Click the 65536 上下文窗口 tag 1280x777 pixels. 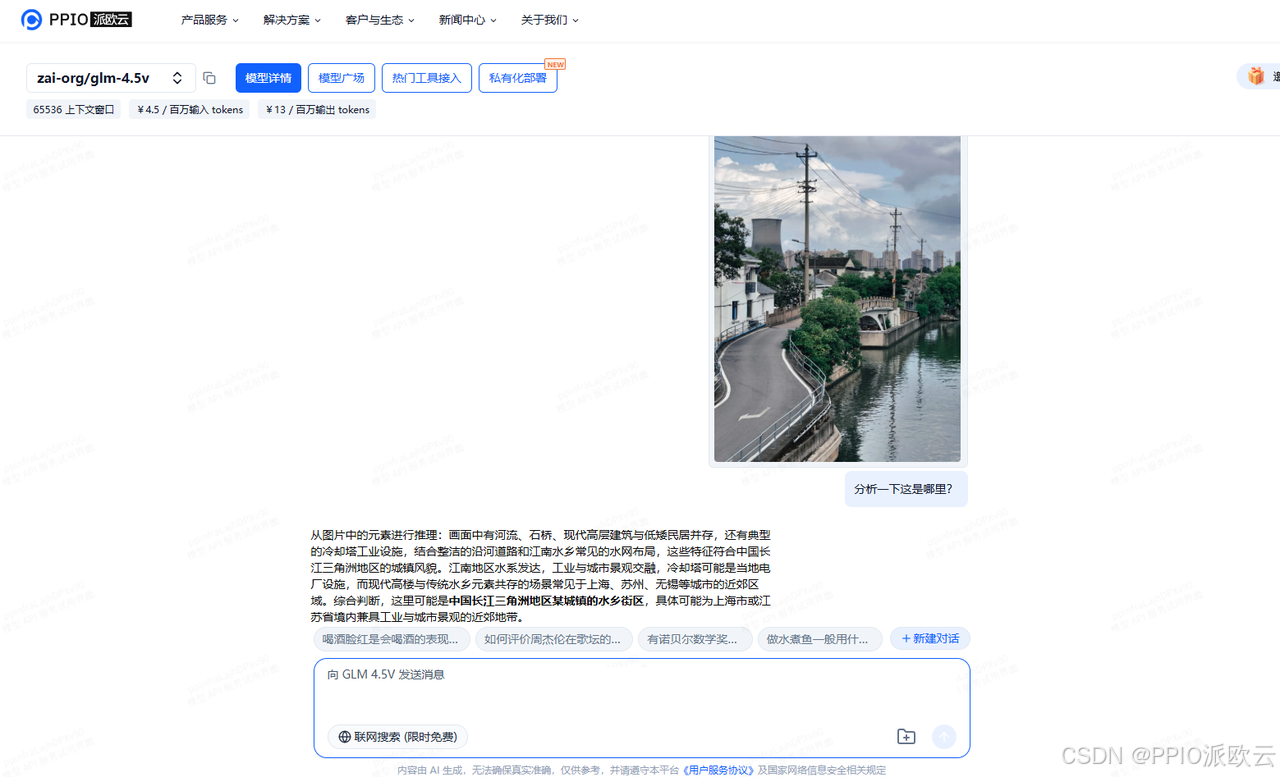74,110
